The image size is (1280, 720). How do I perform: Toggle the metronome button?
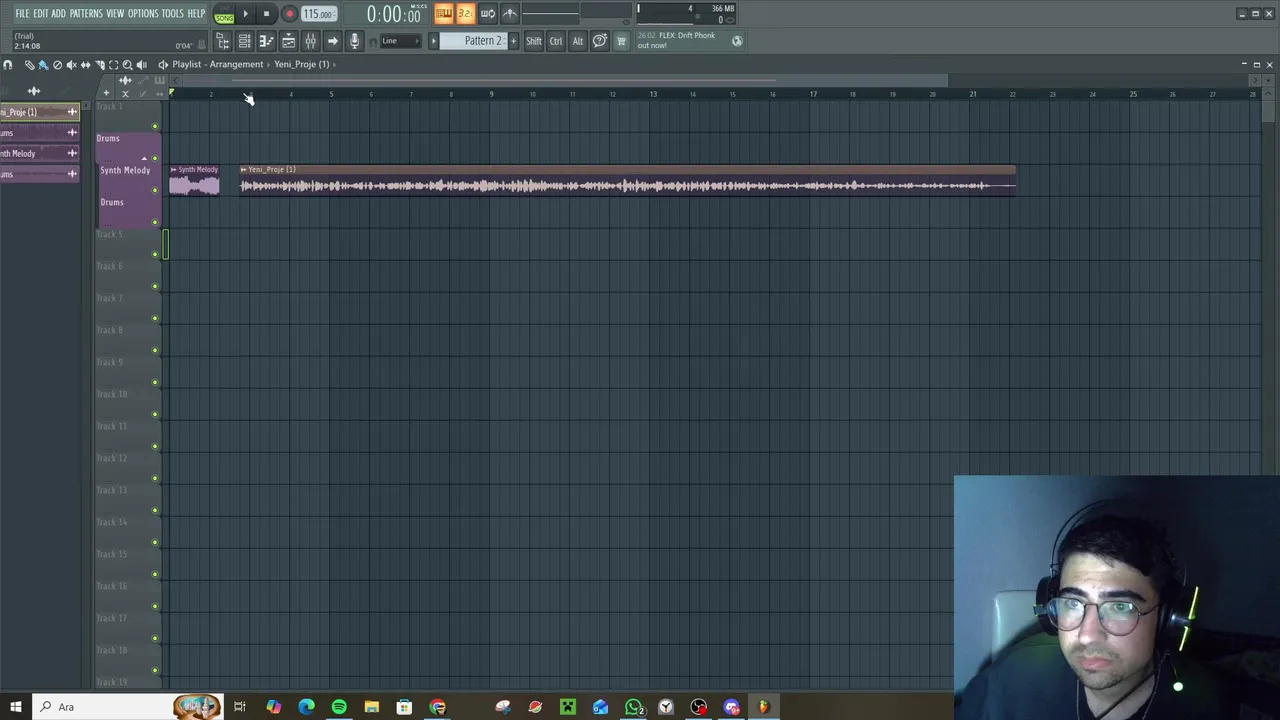pyautogui.click(x=509, y=13)
